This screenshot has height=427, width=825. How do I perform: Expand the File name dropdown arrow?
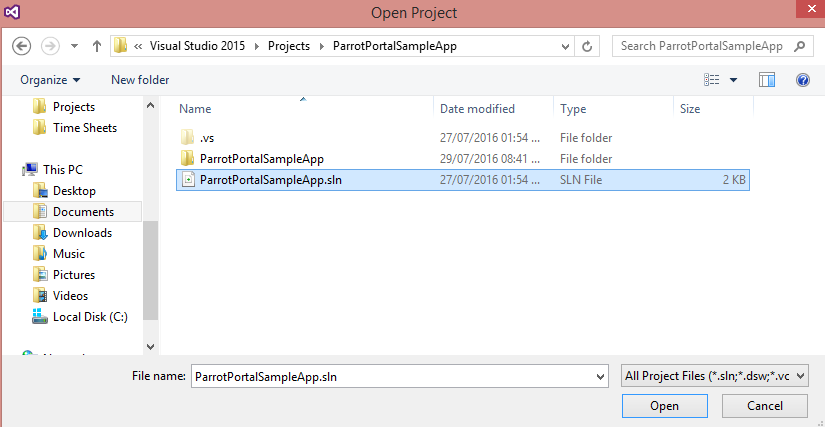pyautogui.click(x=600, y=377)
